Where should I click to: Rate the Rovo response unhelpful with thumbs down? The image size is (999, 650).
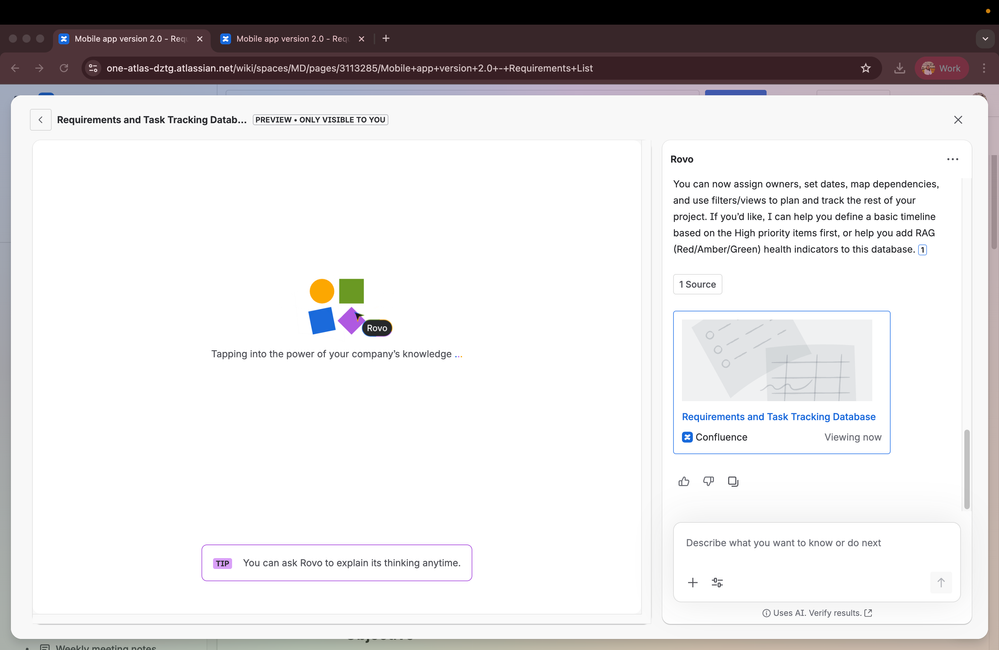(x=708, y=481)
